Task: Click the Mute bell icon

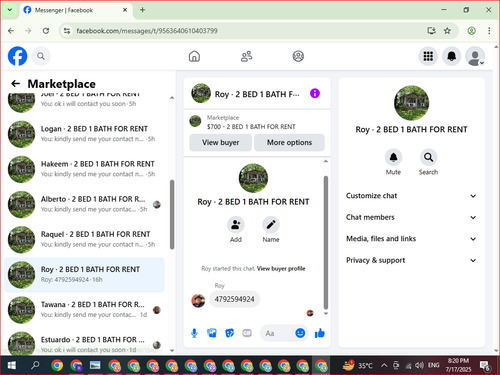Action: [x=393, y=157]
